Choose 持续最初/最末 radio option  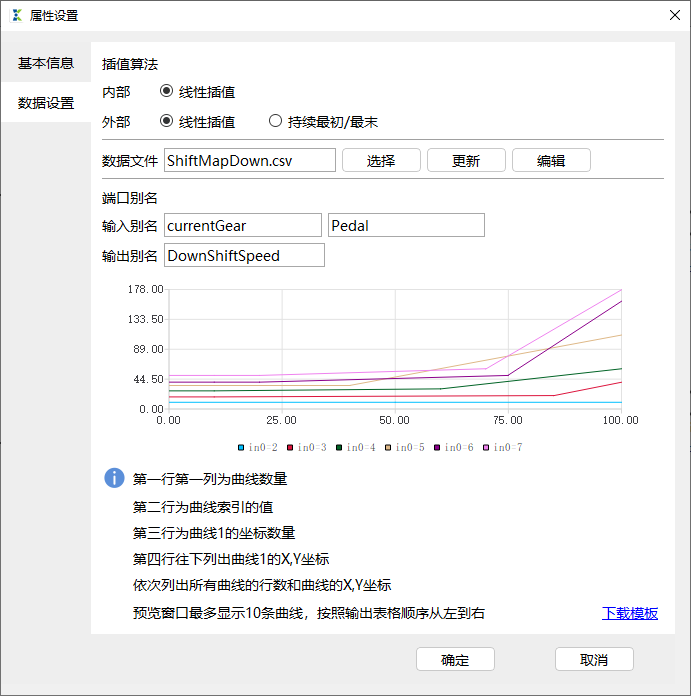point(275,121)
